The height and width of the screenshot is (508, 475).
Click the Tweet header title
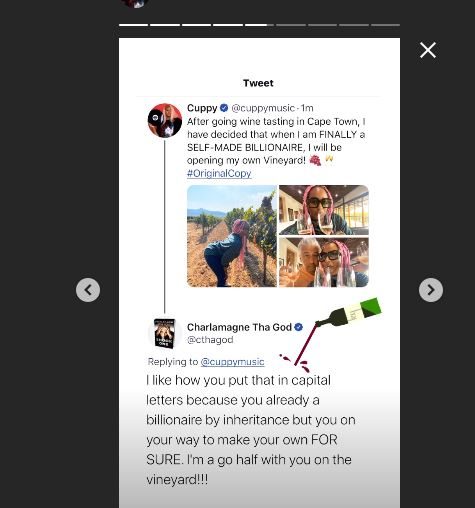point(258,83)
